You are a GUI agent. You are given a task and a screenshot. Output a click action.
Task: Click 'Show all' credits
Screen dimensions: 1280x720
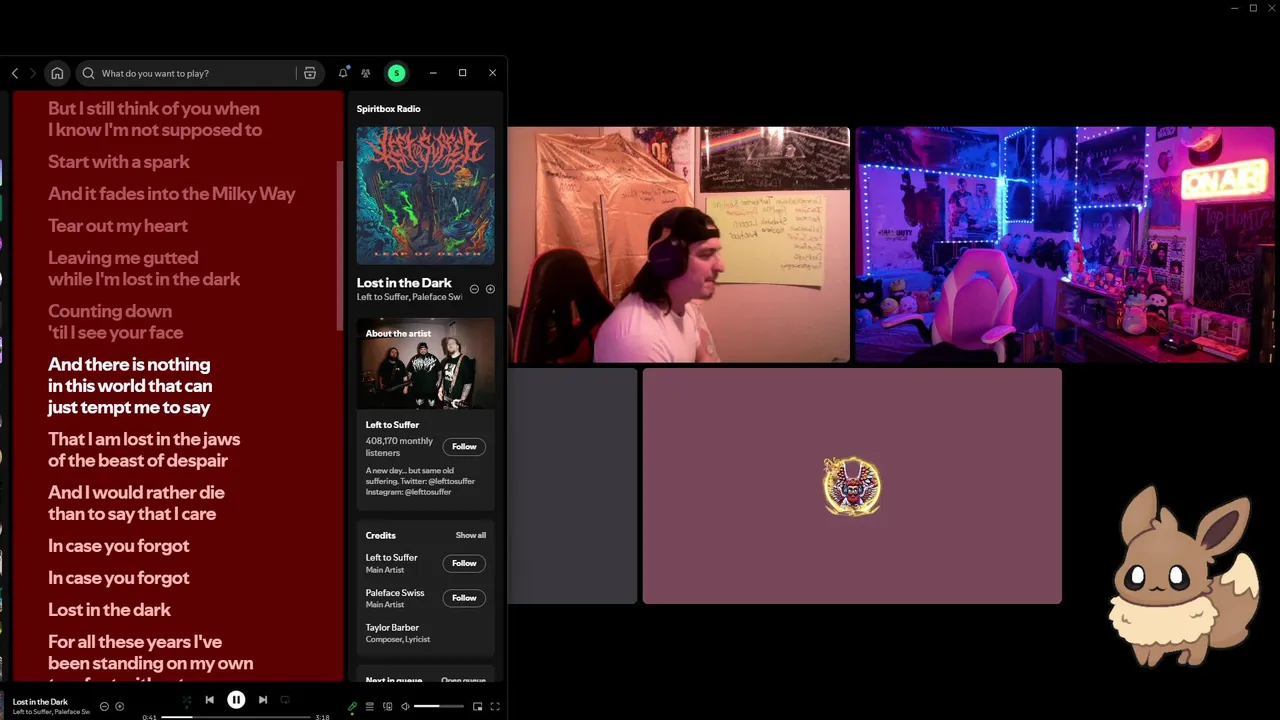[471, 535]
